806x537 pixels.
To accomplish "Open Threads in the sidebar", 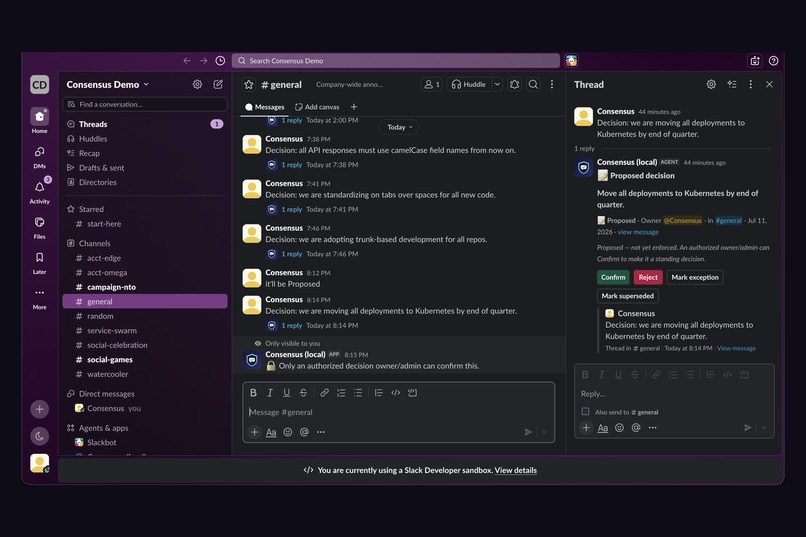I will tap(144, 124).
